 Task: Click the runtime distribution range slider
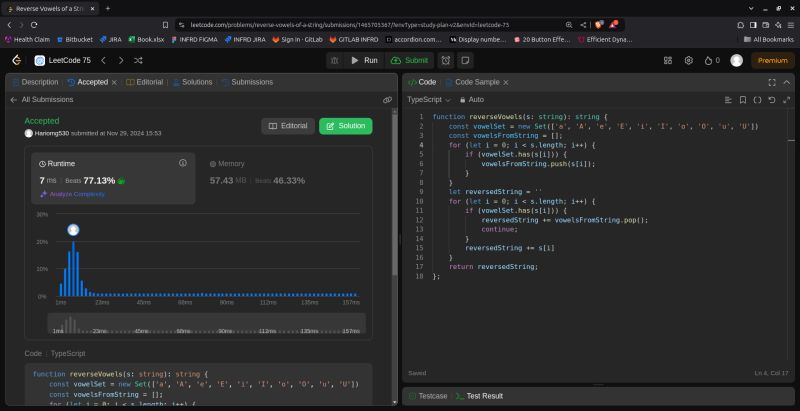click(x=207, y=323)
